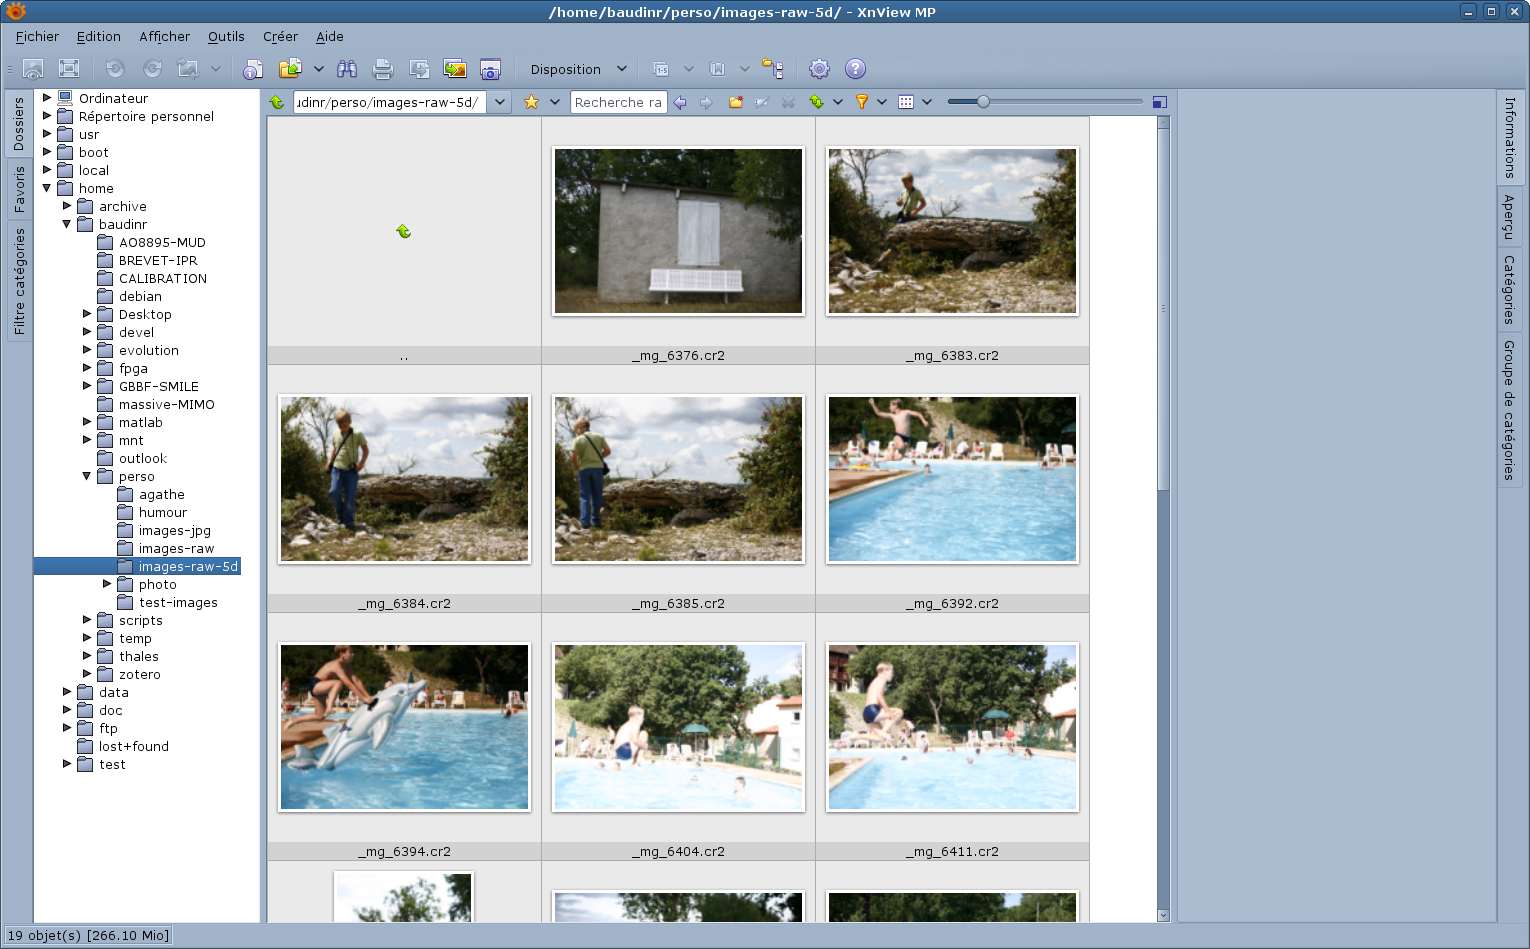The height and width of the screenshot is (949, 1530).
Task: Click the slideshow icon in toolbar
Action: [x=455, y=69]
